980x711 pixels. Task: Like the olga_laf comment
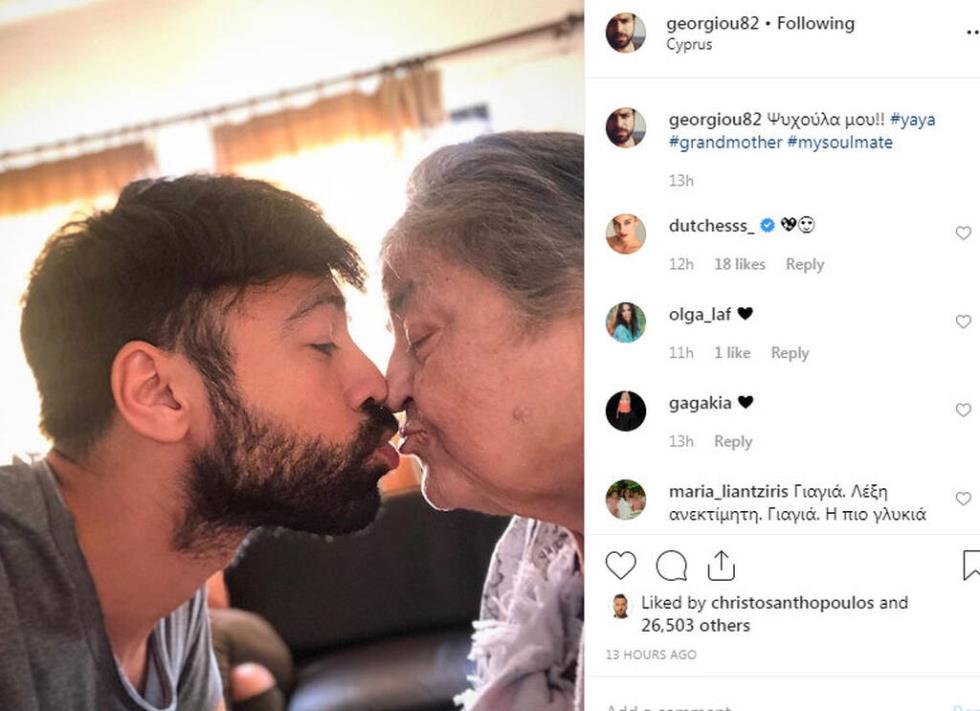coord(963,322)
